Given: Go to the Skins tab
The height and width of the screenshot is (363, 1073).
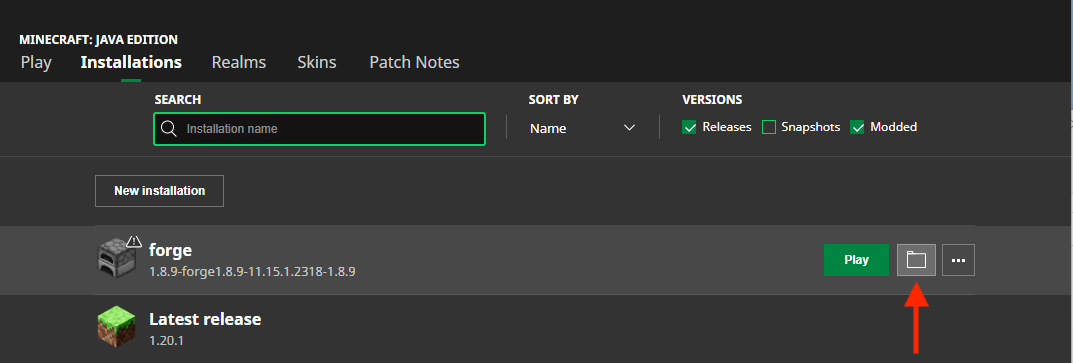Looking at the screenshot, I should tap(317, 62).
